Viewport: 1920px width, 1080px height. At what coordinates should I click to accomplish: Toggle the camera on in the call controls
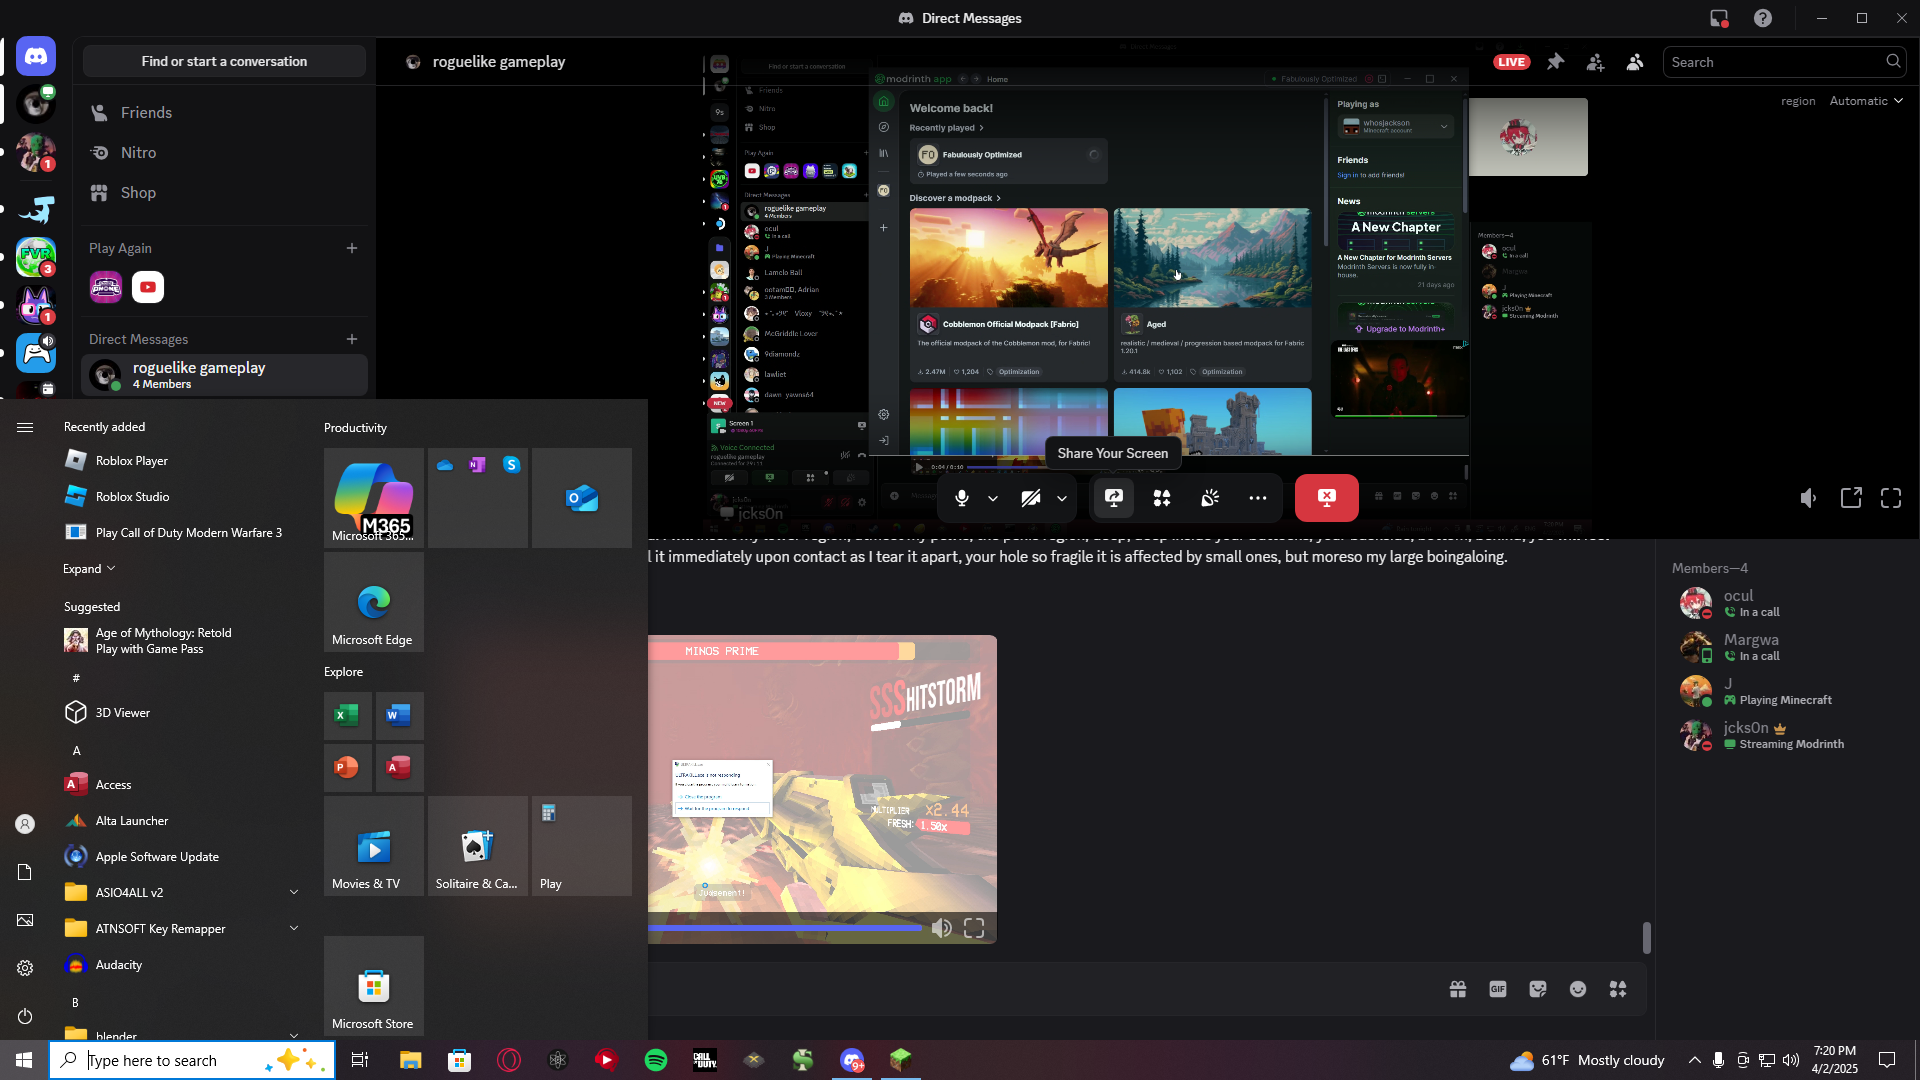click(x=1030, y=498)
